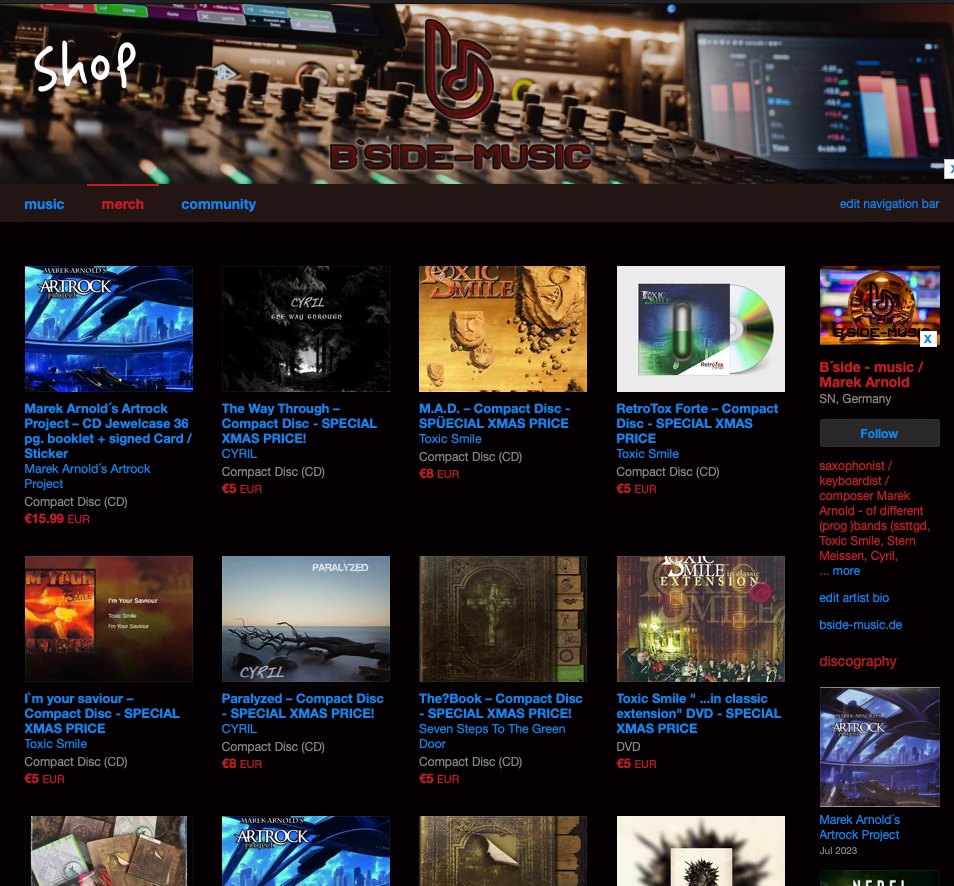Click the edit artist bio link
Viewport: 954px width, 886px height.
854,598
